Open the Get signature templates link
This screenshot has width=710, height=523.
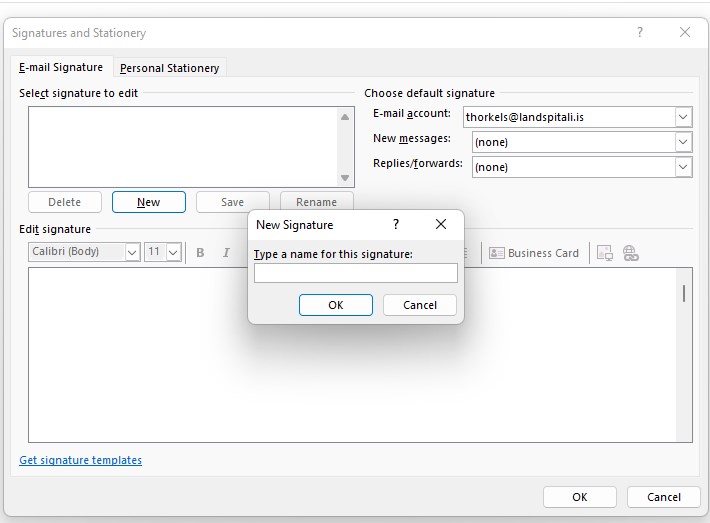[x=81, y=460]
